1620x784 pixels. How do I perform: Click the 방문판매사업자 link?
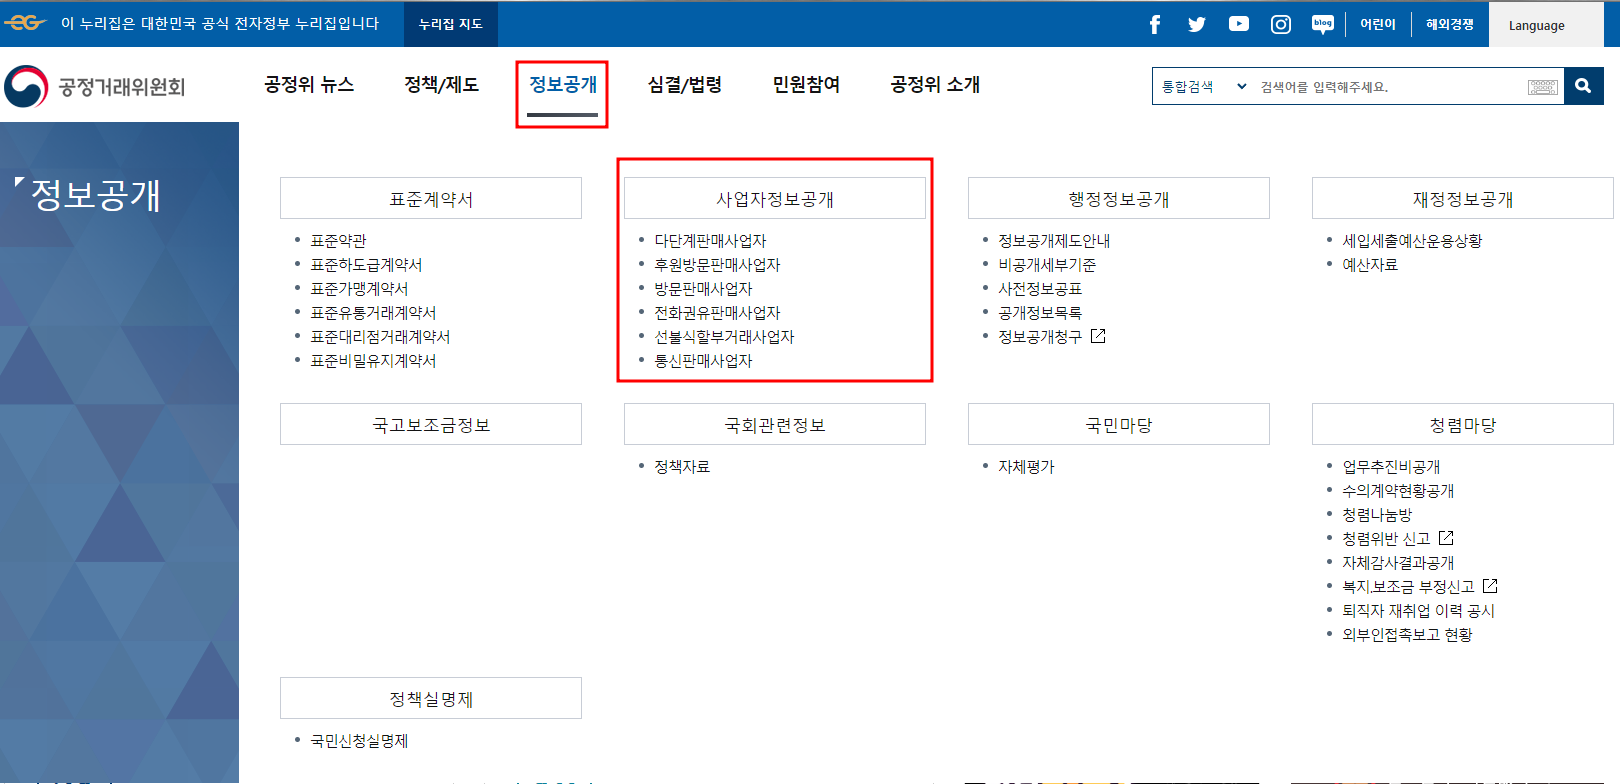(703, 289)
